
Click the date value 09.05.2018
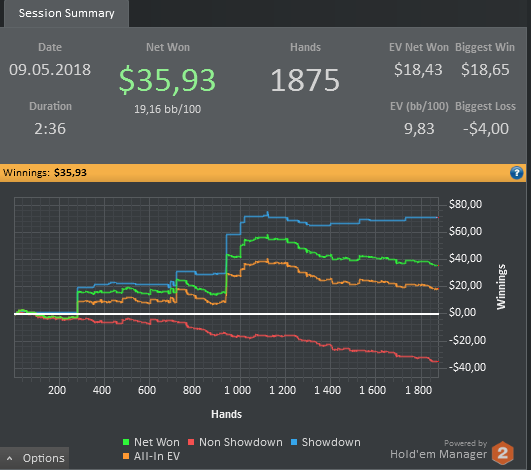50,70
